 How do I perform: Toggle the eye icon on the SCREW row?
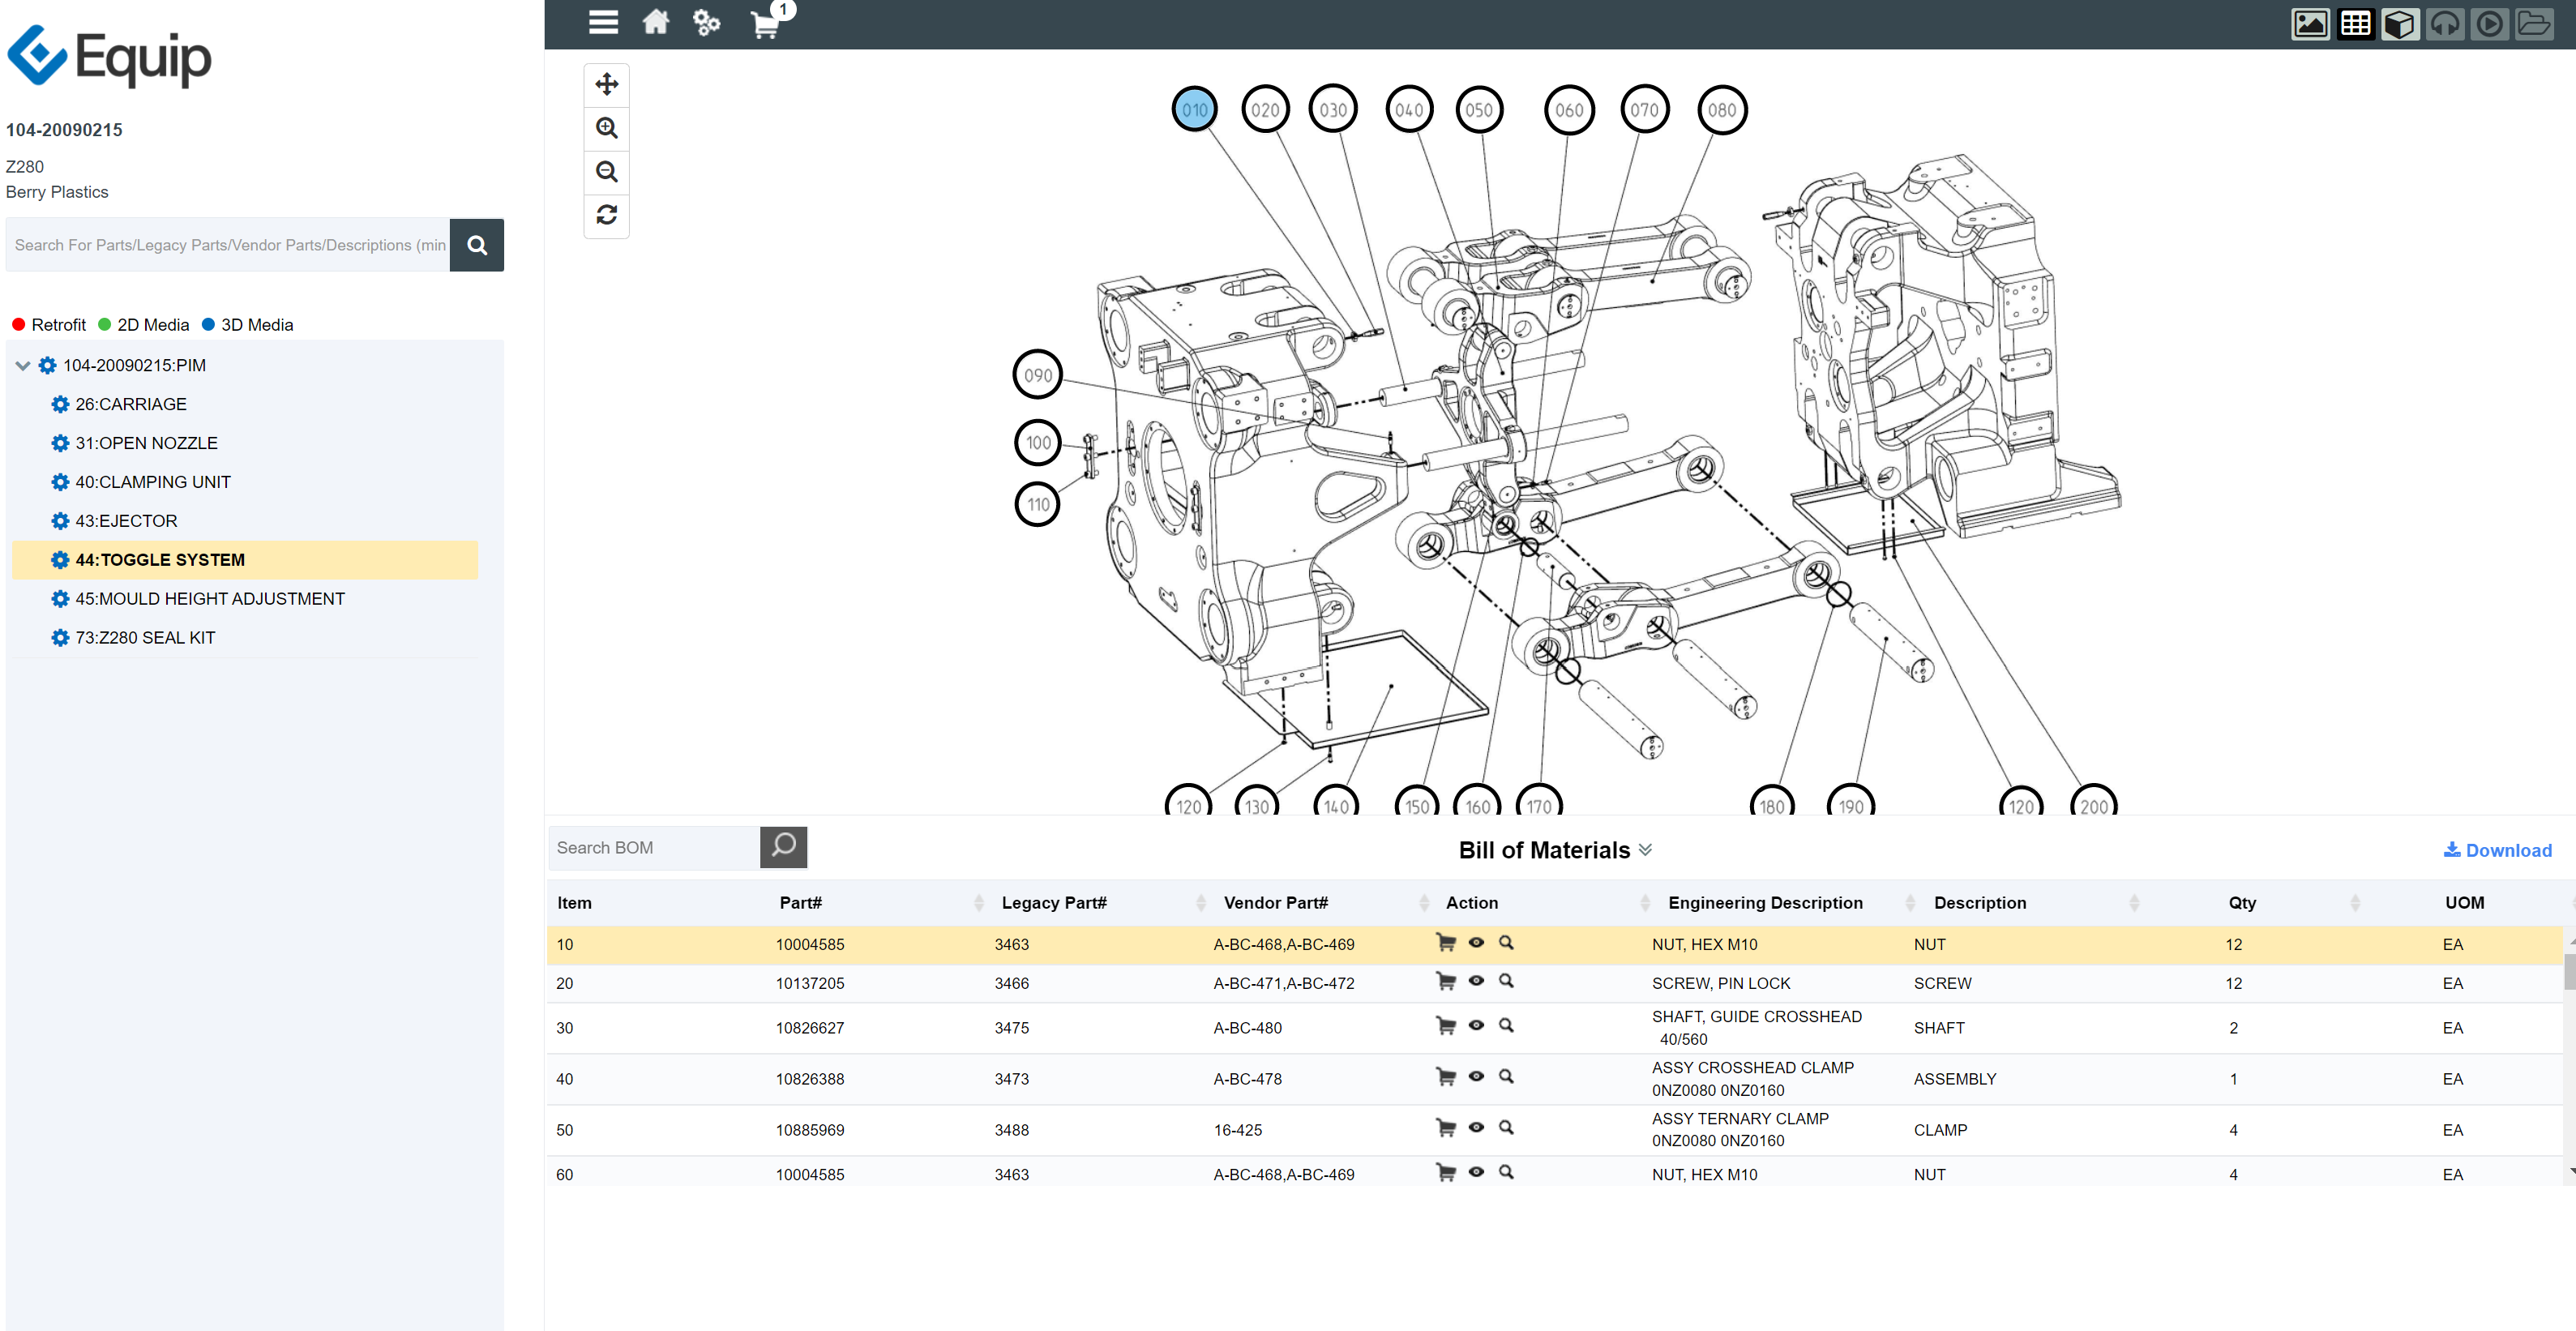[x=1476, y=981]
